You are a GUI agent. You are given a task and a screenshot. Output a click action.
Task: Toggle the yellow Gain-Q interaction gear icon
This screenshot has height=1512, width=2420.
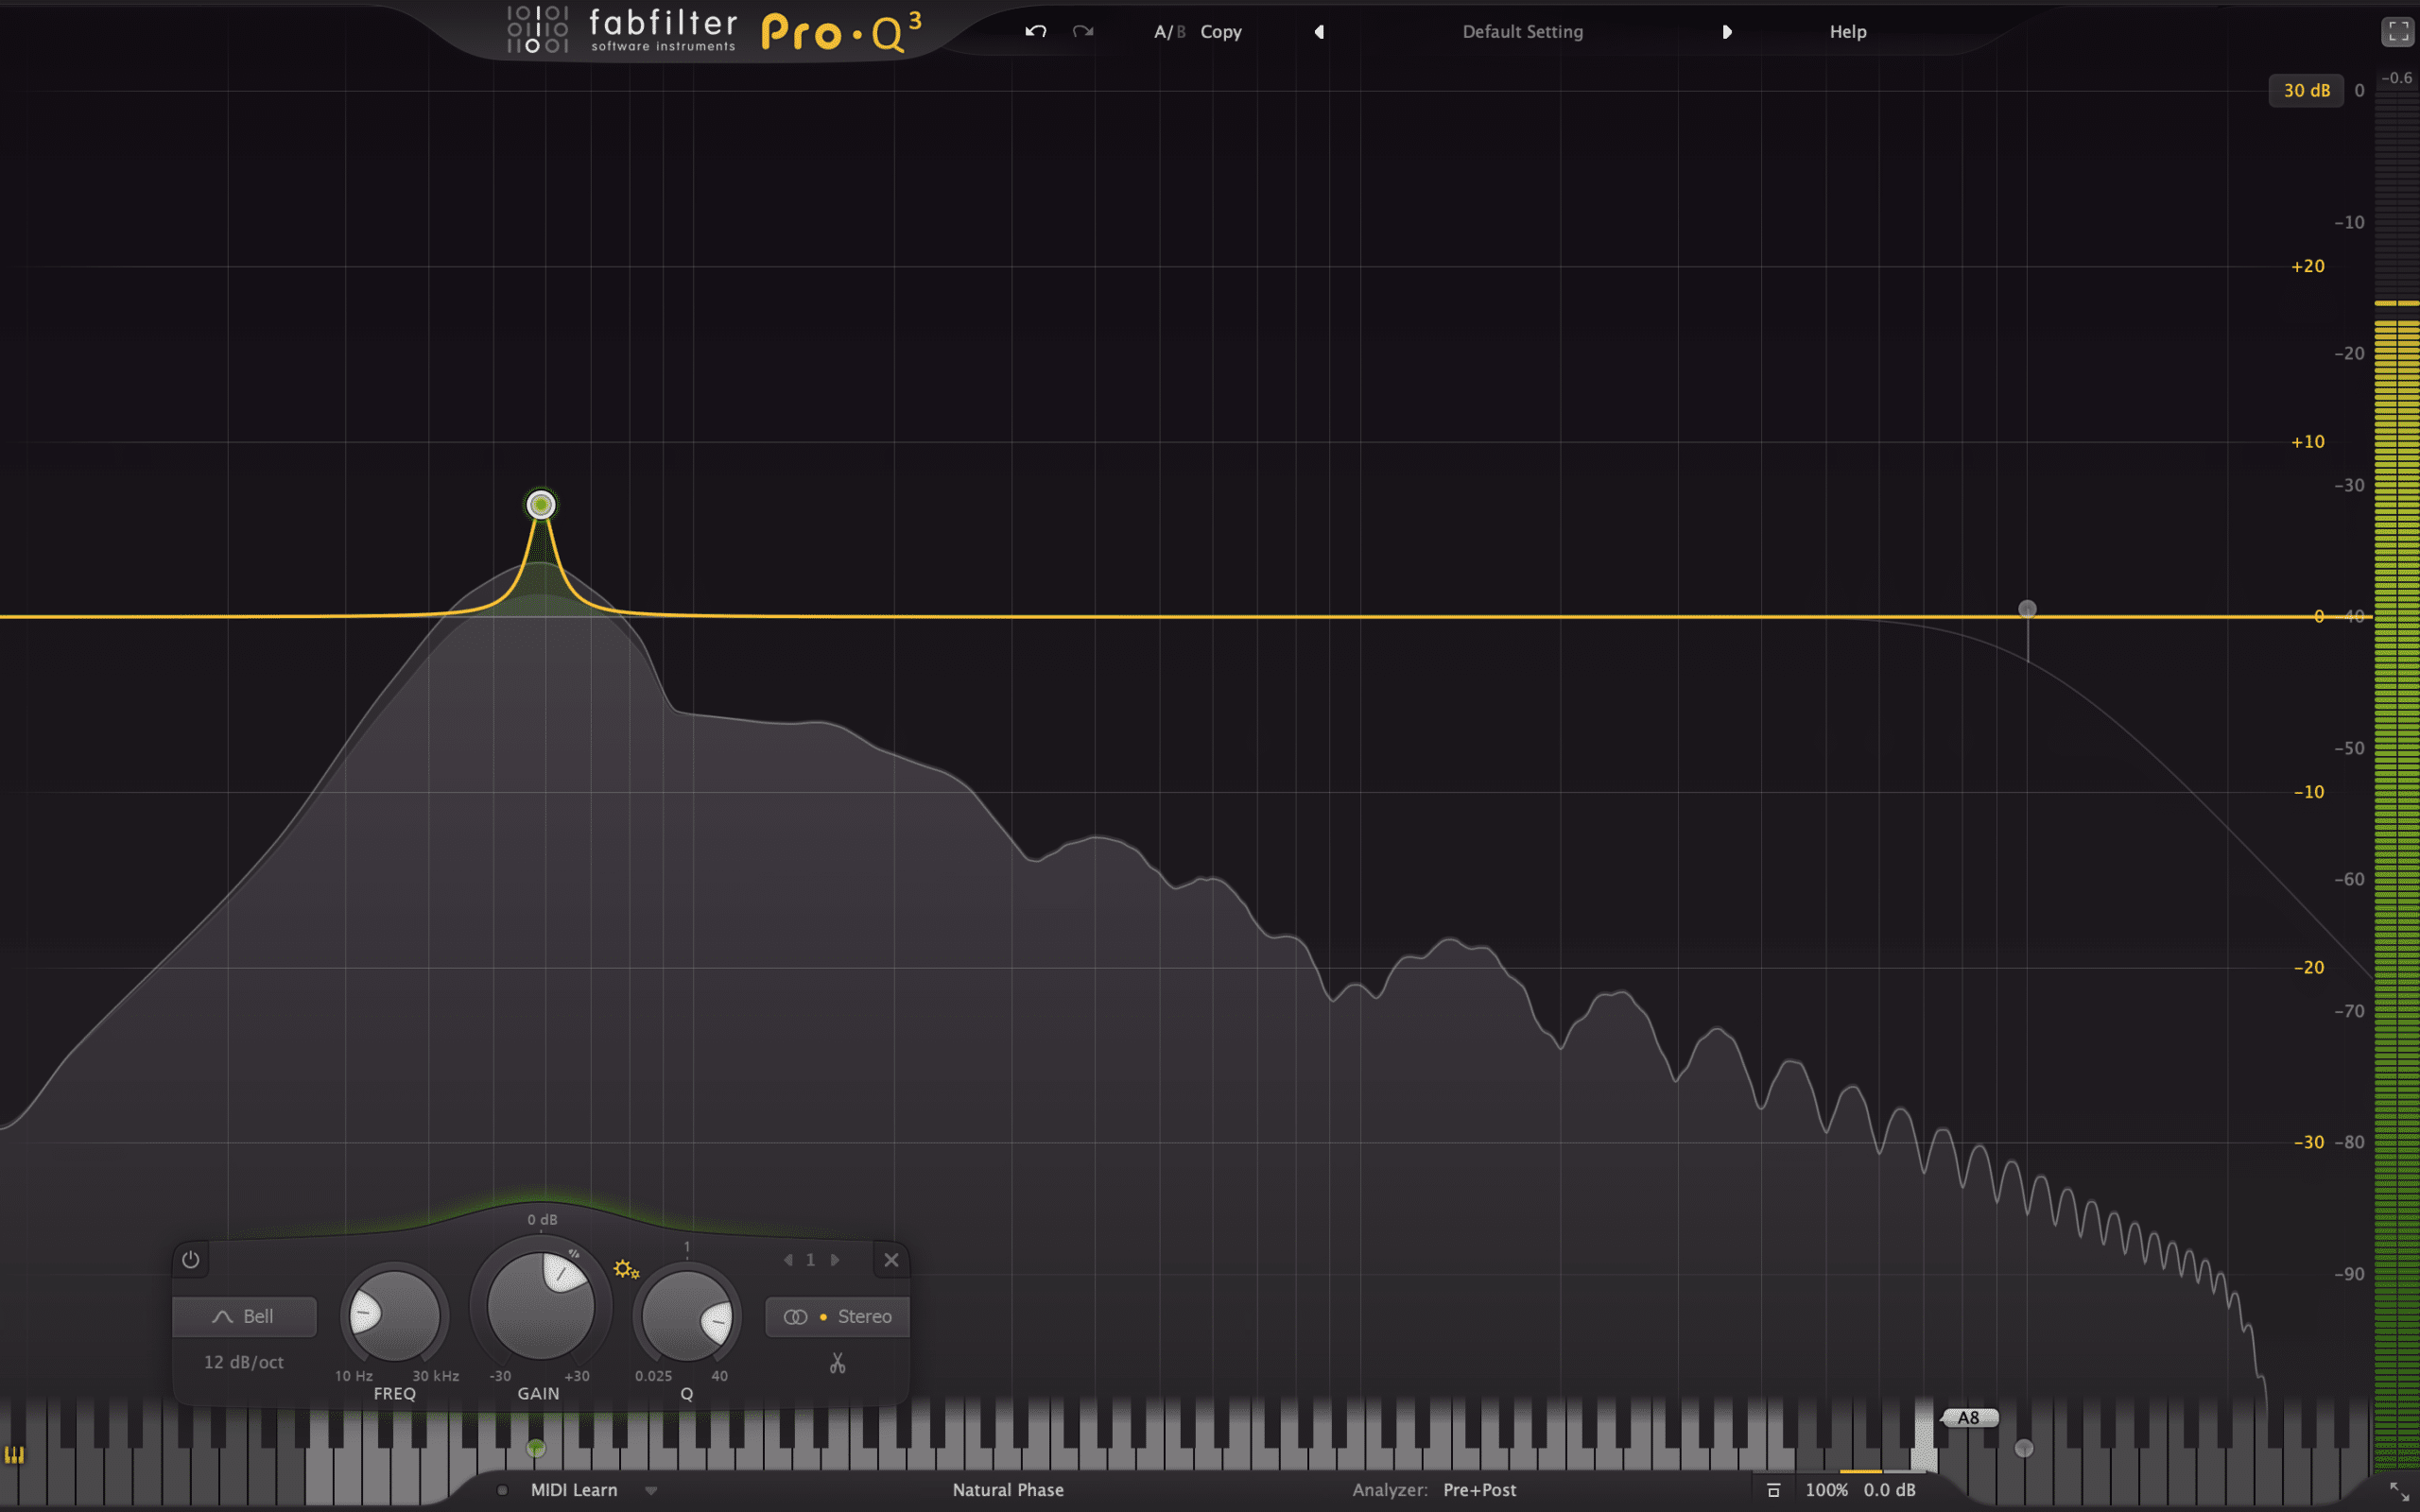pyautogui.click(x=626, y=1269)
